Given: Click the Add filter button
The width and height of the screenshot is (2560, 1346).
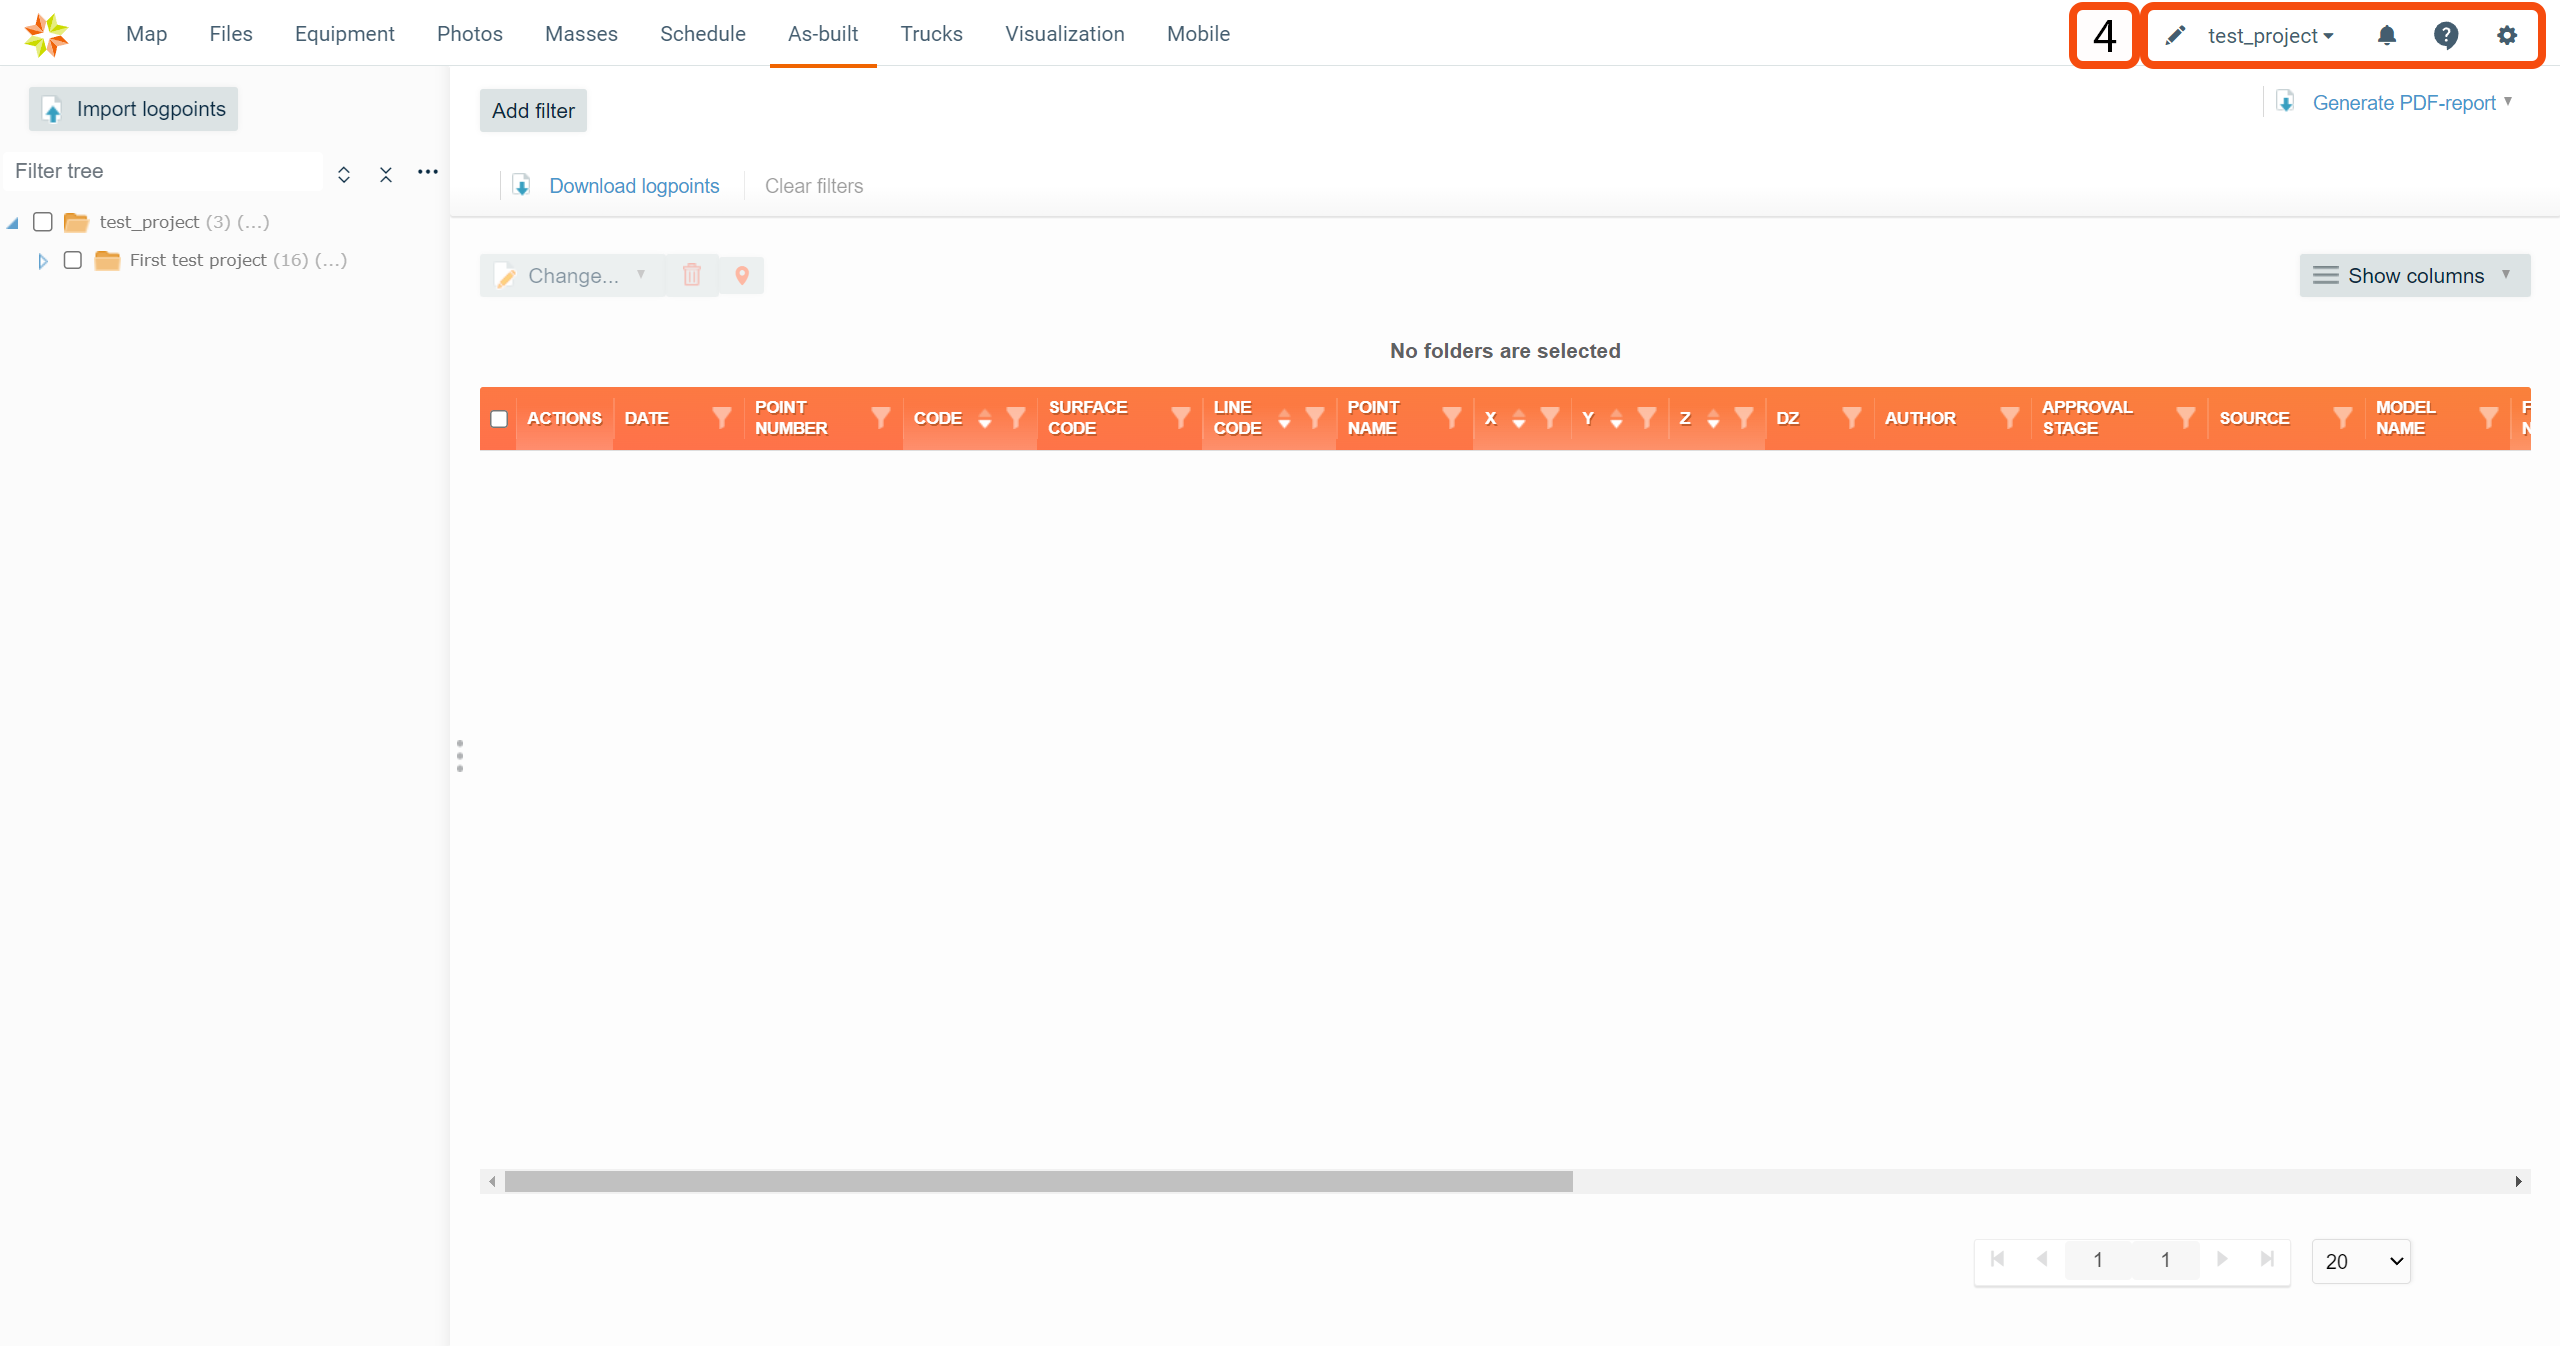Looking at the screenshot, I should click(x=533, y=111).
